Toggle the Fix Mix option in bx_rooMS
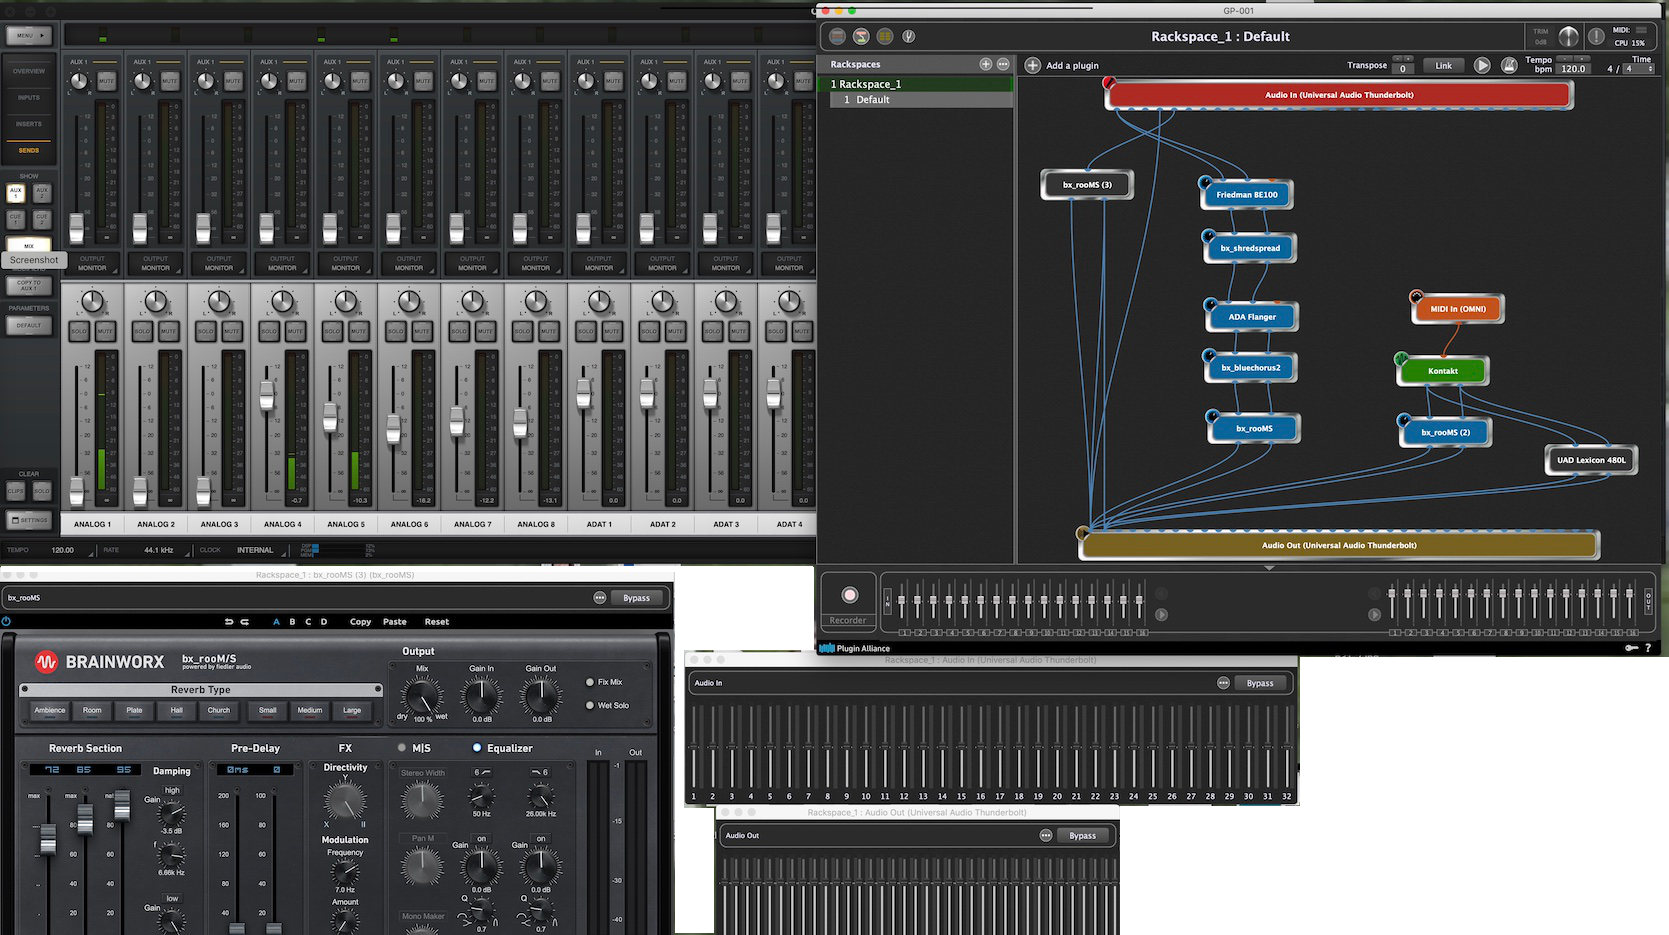Screen dimensions: 1669x935 [591, 682]
